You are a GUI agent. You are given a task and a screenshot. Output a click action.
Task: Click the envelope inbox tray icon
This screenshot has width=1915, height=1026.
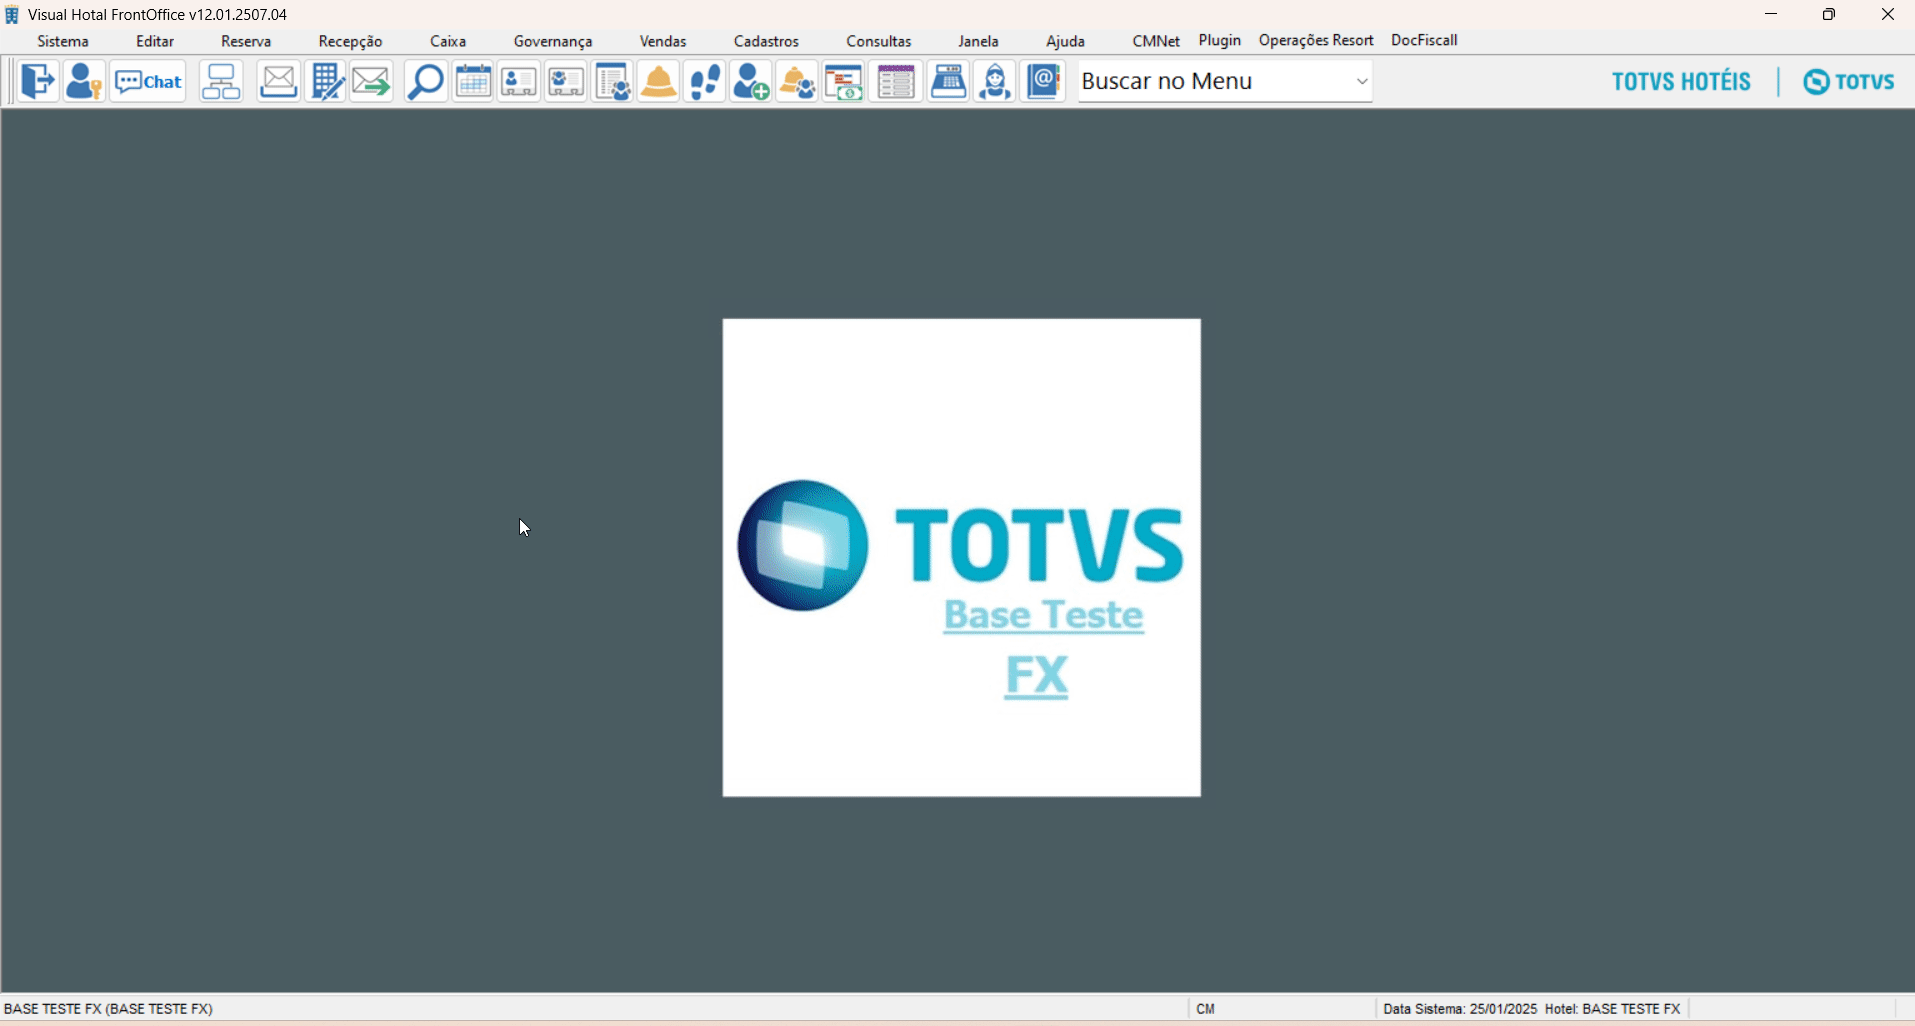click(278, 81)
